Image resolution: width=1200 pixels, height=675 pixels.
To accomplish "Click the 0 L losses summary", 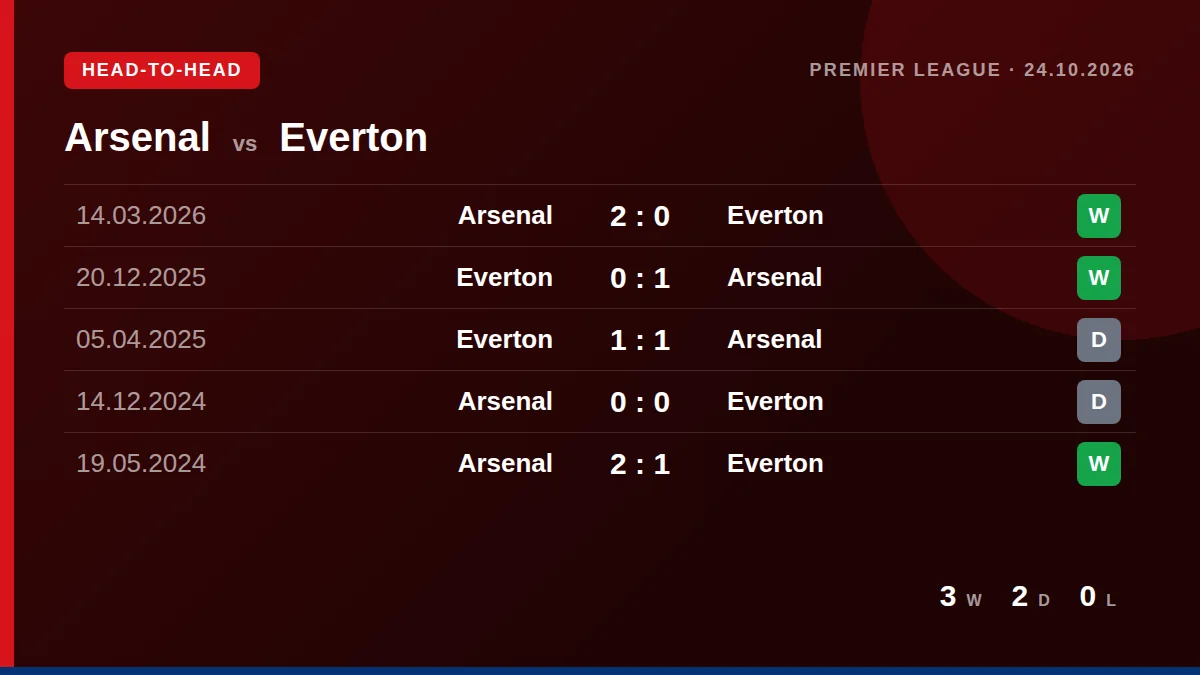I will click(1098, 597).
